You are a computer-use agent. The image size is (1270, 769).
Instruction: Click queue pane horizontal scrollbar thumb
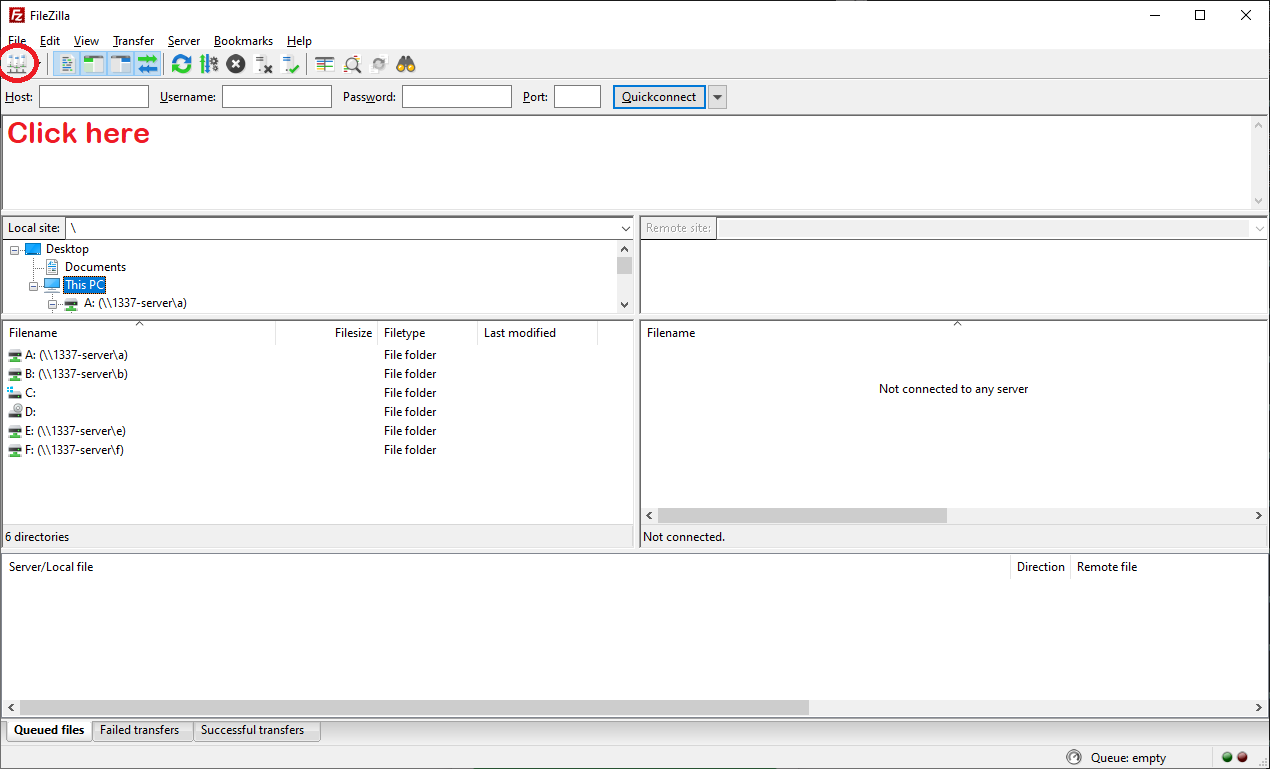tap(414, 708)
